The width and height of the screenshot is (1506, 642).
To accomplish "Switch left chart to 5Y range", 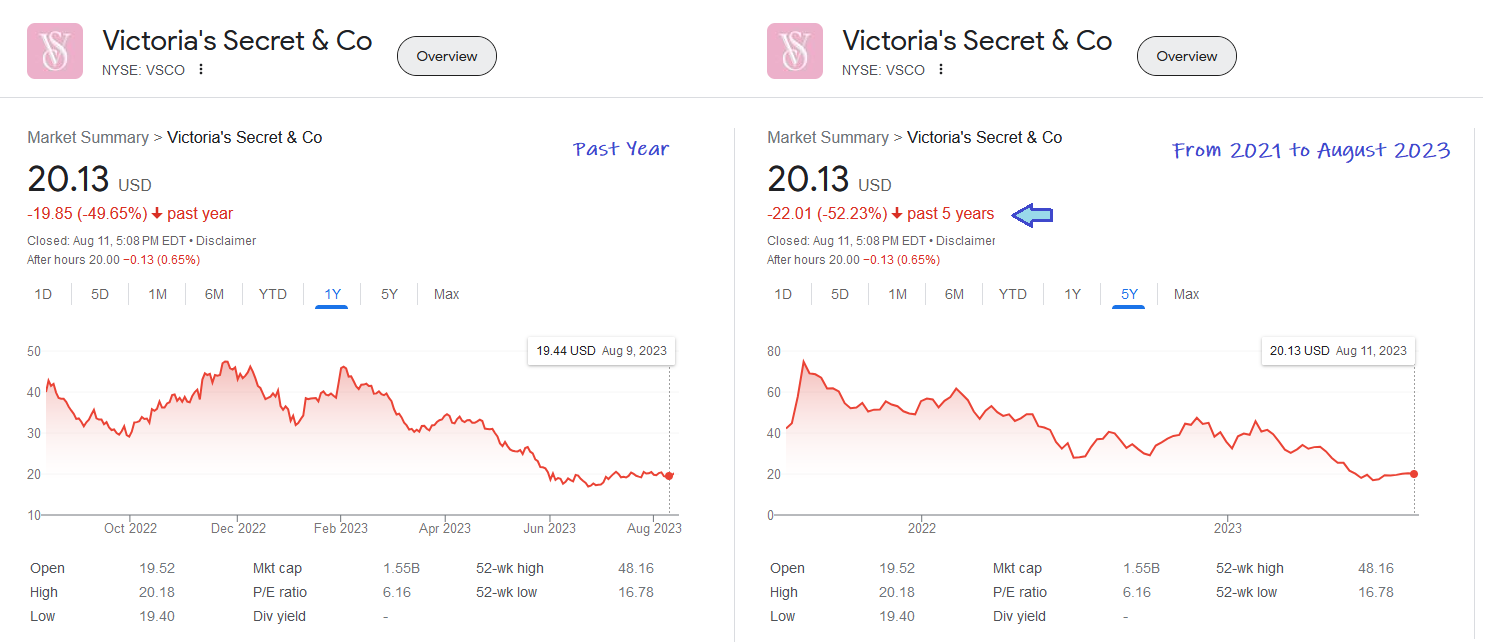I will (389, 294).
